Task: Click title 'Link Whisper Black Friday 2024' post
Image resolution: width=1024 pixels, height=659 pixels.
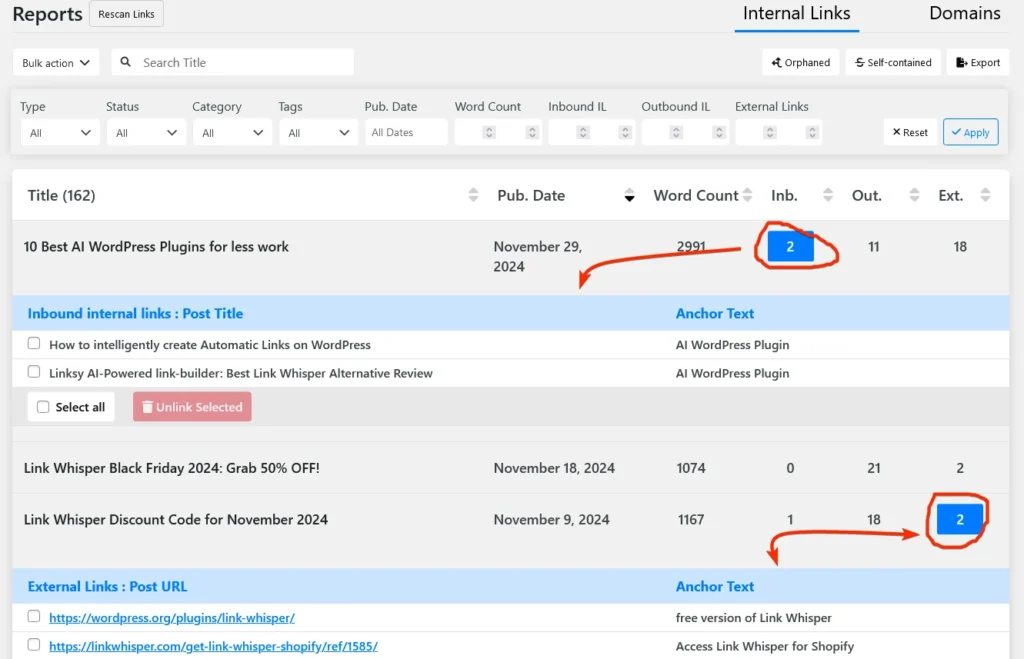Action: [172, 468]
